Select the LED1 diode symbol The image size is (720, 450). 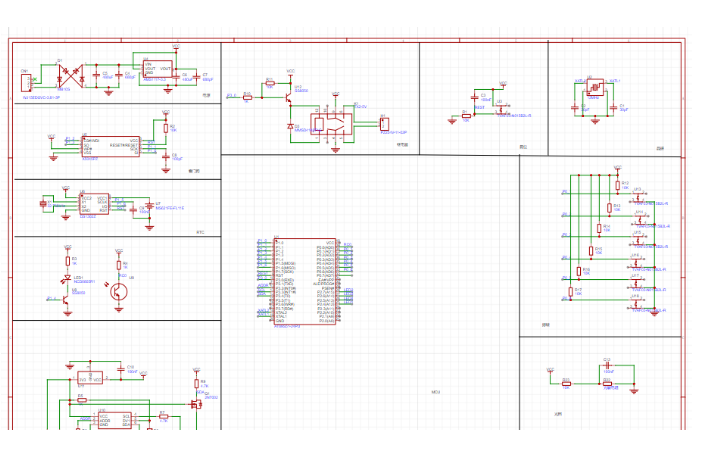click(68, 279)
